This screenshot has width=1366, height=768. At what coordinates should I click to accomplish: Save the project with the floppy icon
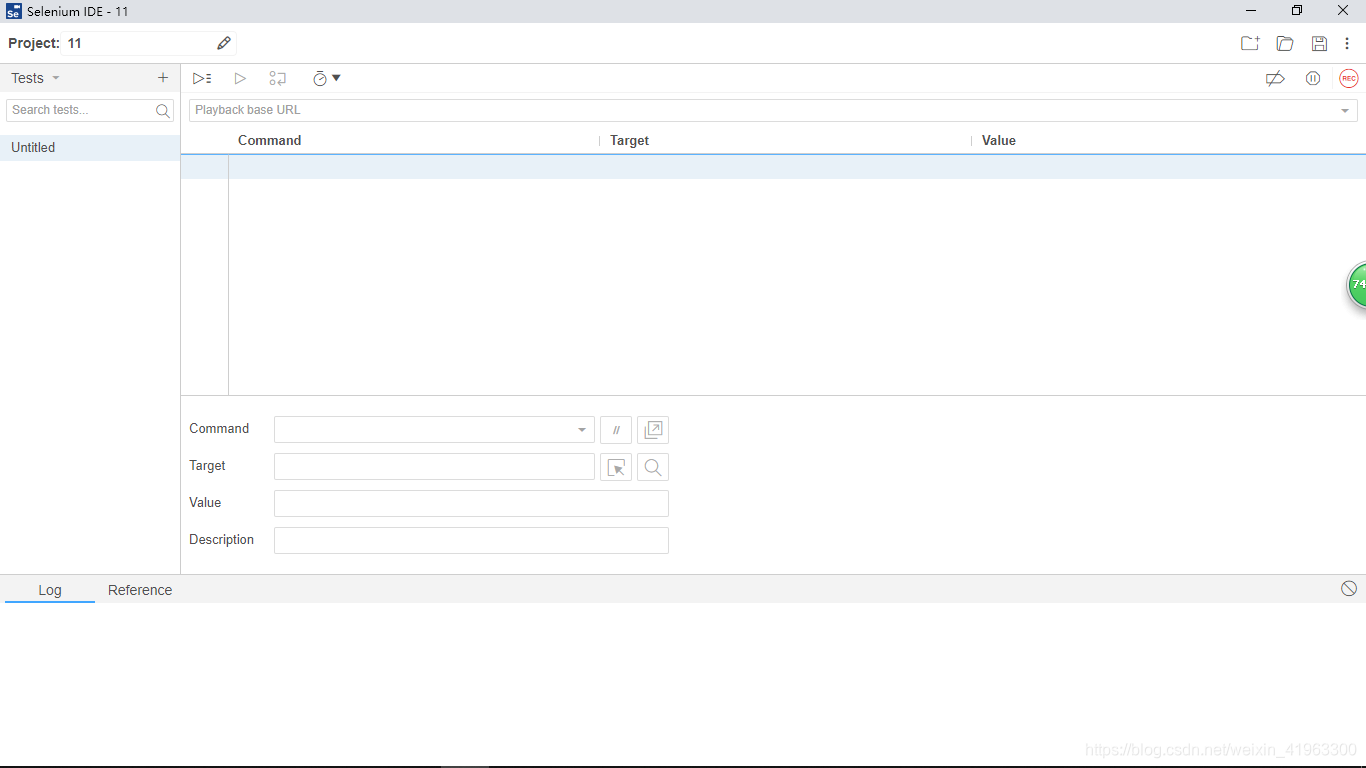click(x=1319, y=43)
